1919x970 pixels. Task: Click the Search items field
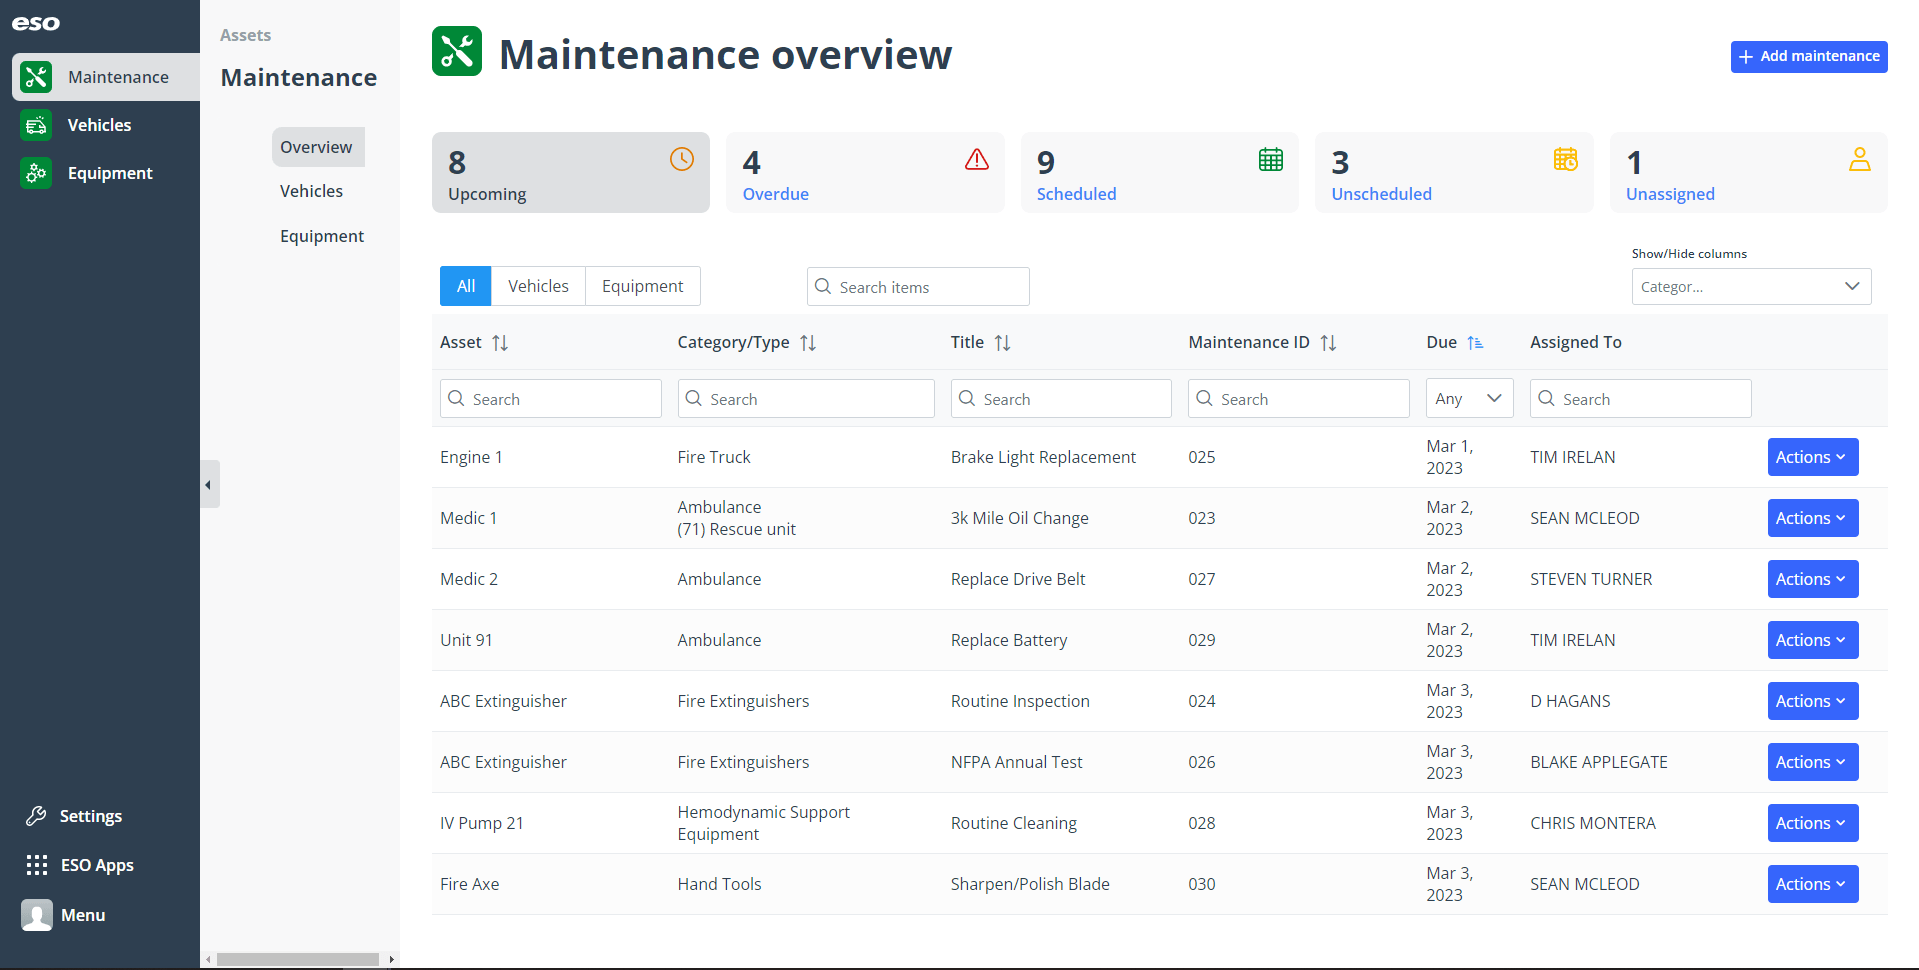(x=918, y=287)
